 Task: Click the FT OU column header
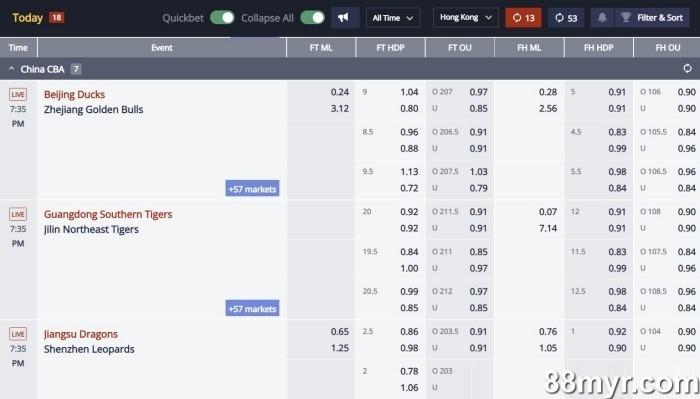pyautogui.click(x=460, y=48)
